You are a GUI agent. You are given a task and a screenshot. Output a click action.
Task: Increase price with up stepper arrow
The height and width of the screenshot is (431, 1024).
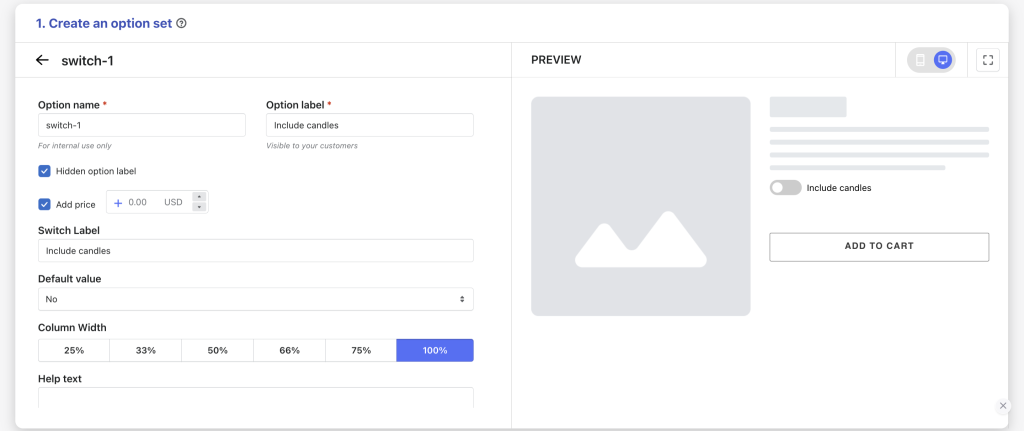200,197
